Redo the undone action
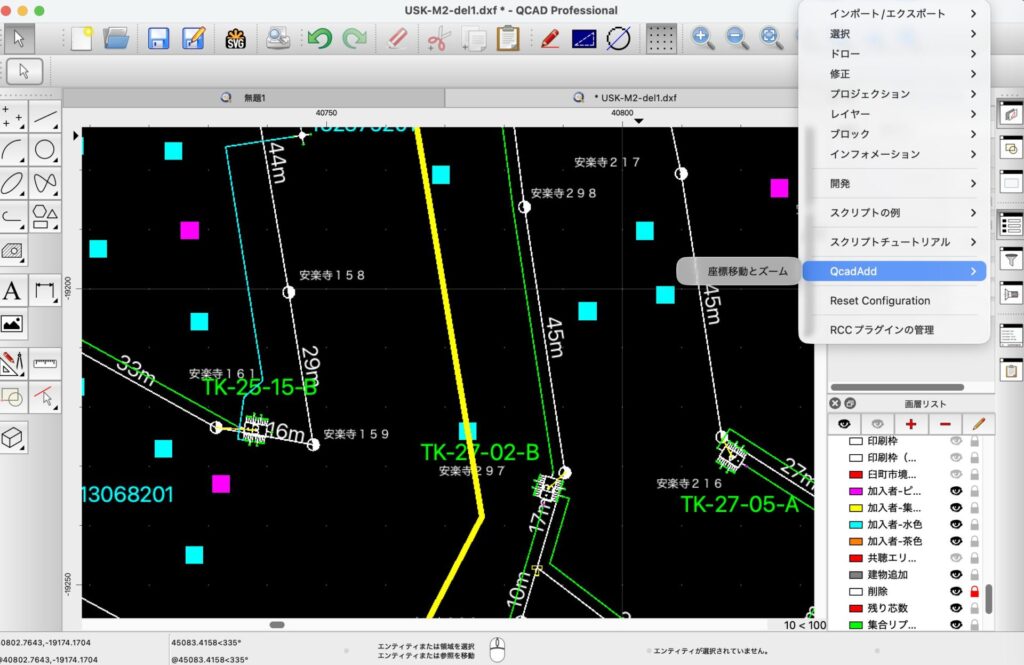The image size is (1024, 665). [x=355, y=39]
